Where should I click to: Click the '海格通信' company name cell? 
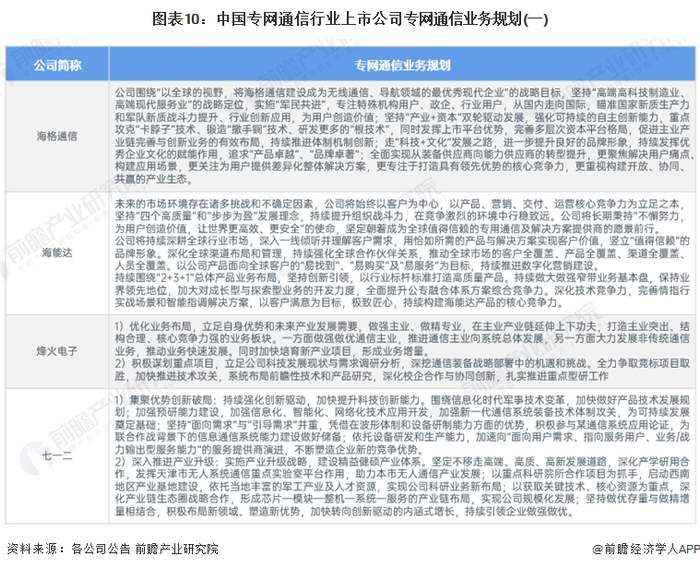click(57, 136)
